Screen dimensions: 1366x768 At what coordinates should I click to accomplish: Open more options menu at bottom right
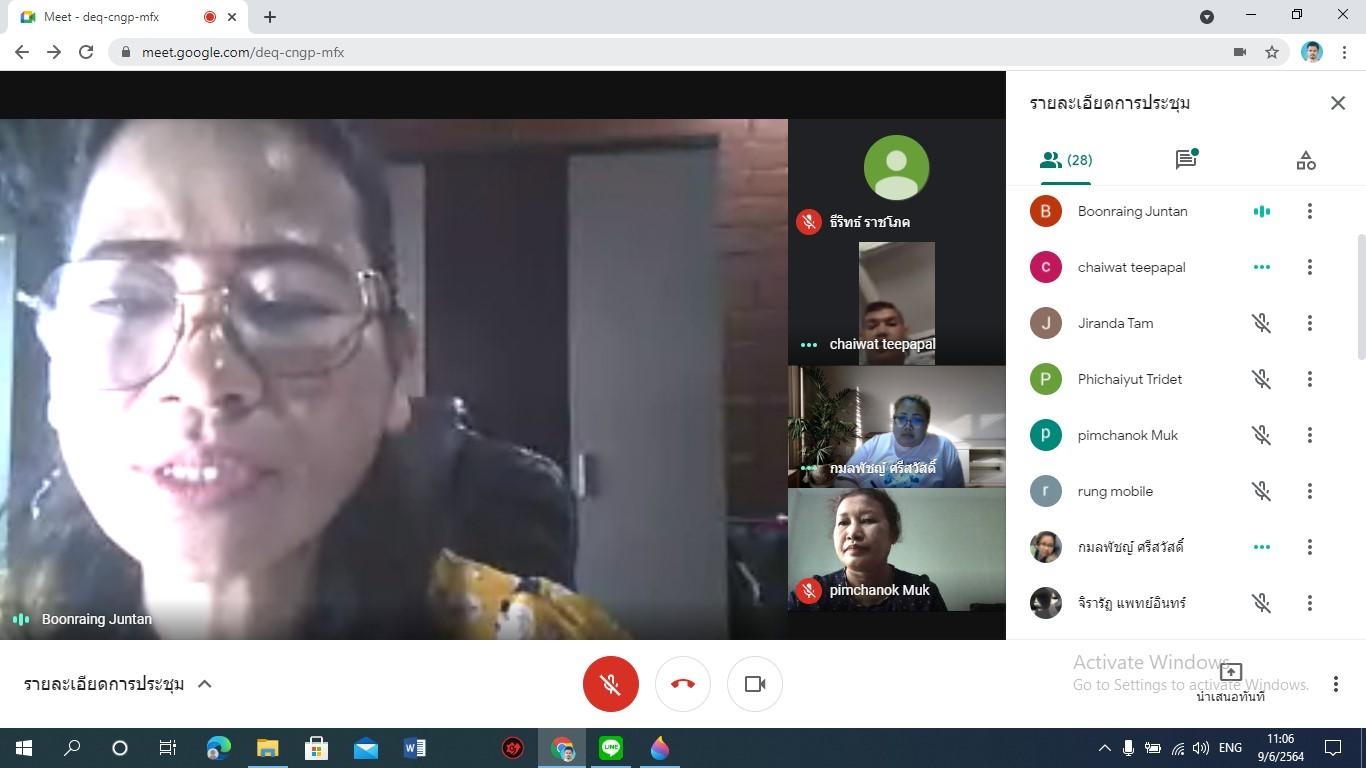[x=1335, y=684]
